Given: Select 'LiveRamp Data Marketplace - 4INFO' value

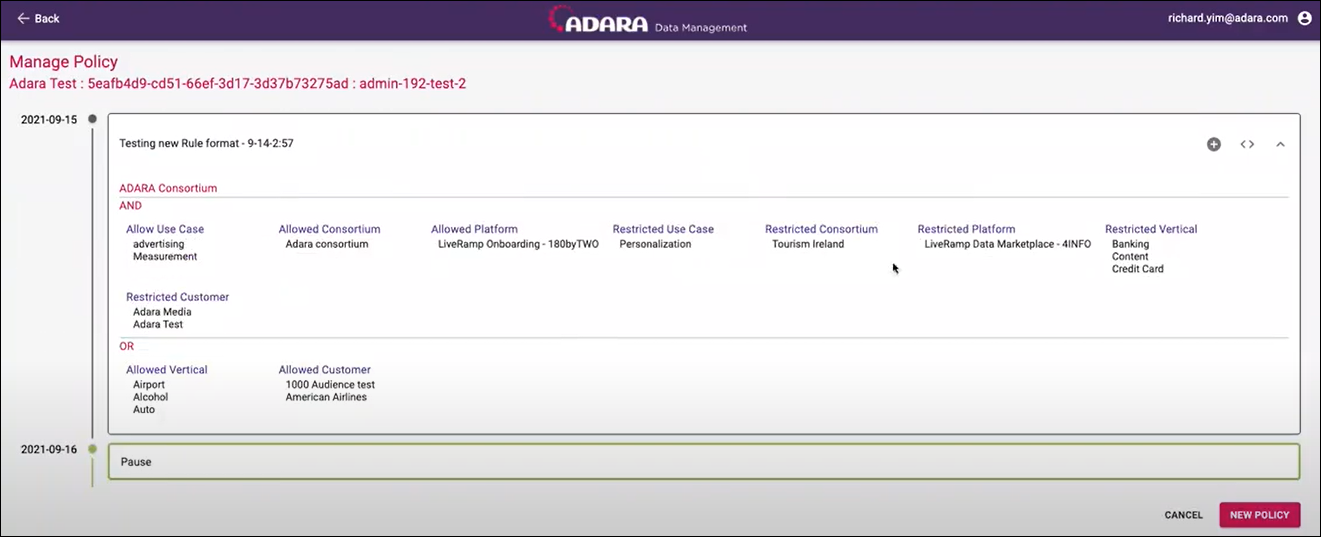Looking at the screenshot, I should pos(1008,244).
